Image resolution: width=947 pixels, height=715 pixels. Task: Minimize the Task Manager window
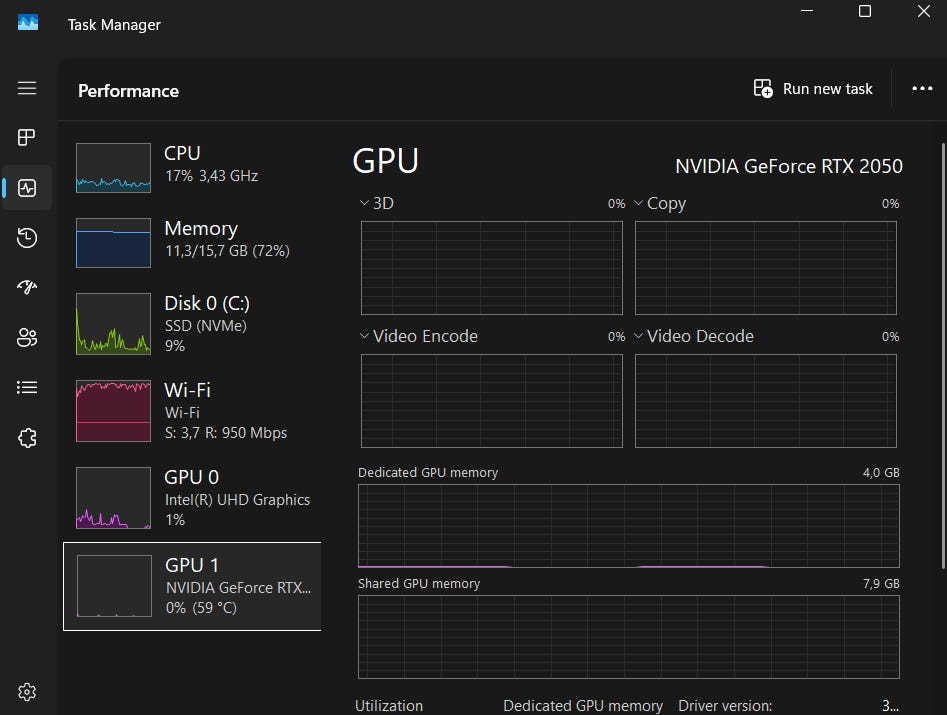tap(807, 11)
